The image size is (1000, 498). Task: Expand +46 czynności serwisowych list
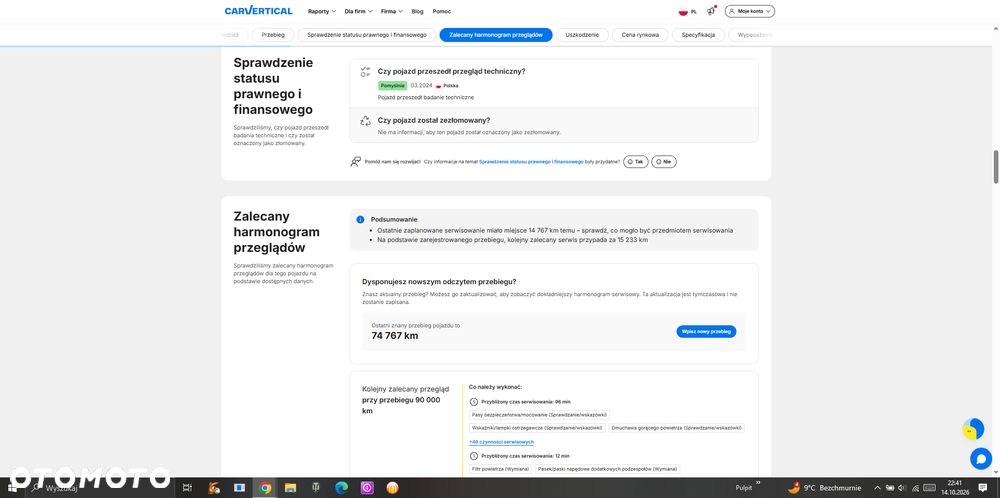pos(501,442)
